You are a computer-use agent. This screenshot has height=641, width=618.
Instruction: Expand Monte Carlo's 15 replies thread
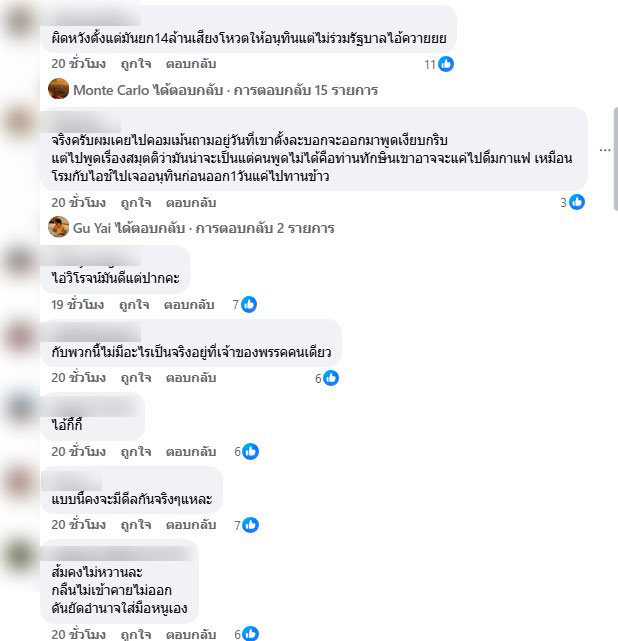[226, 90]
